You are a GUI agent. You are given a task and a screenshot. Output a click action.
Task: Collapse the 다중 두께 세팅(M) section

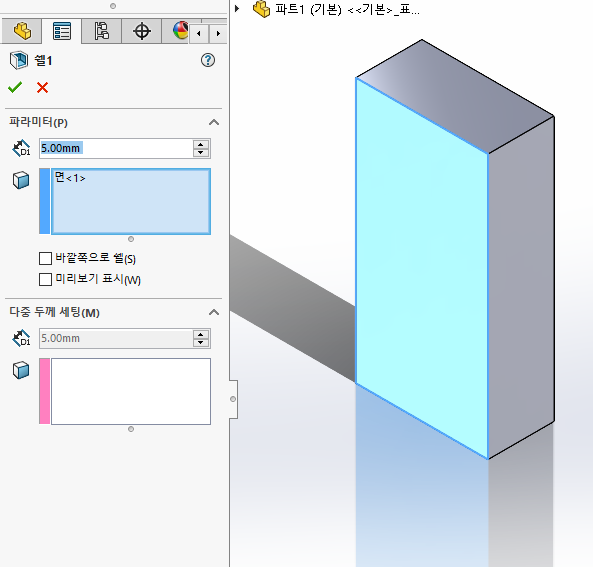[x=214, y=312]
